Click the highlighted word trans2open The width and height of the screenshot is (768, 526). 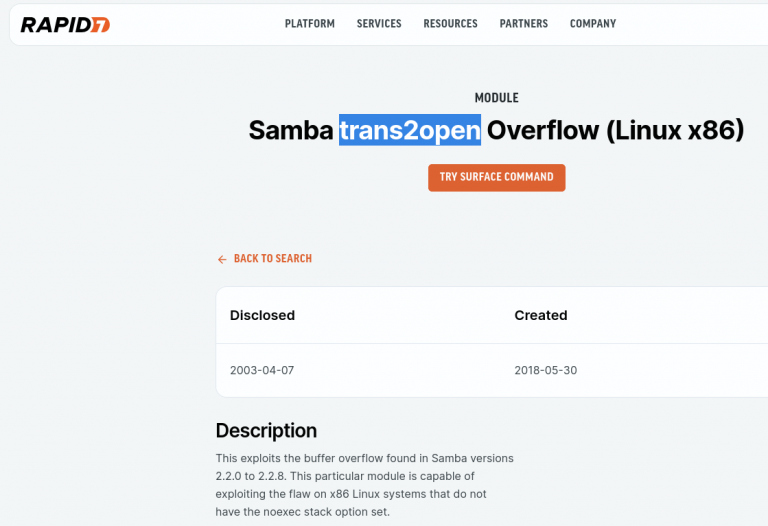tap(410, 130)
